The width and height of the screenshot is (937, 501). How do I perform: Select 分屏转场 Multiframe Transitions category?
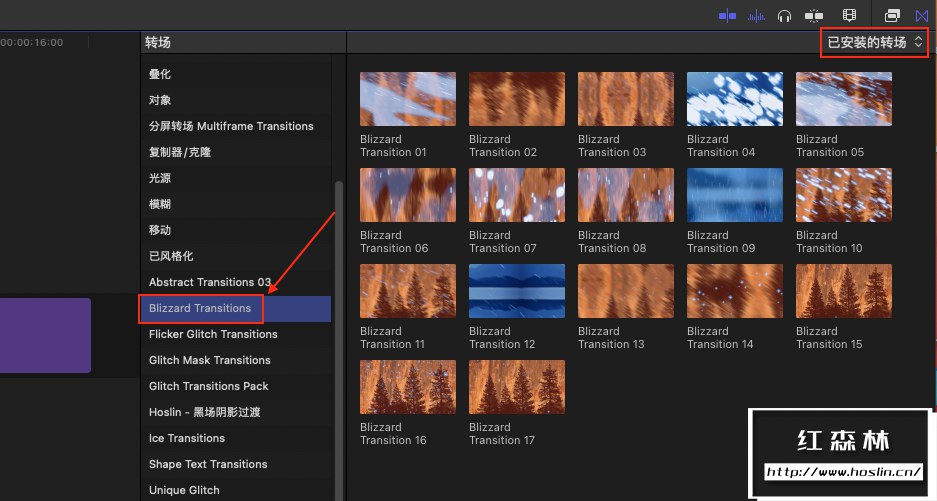pyautogui.click(x=235, y=126)
